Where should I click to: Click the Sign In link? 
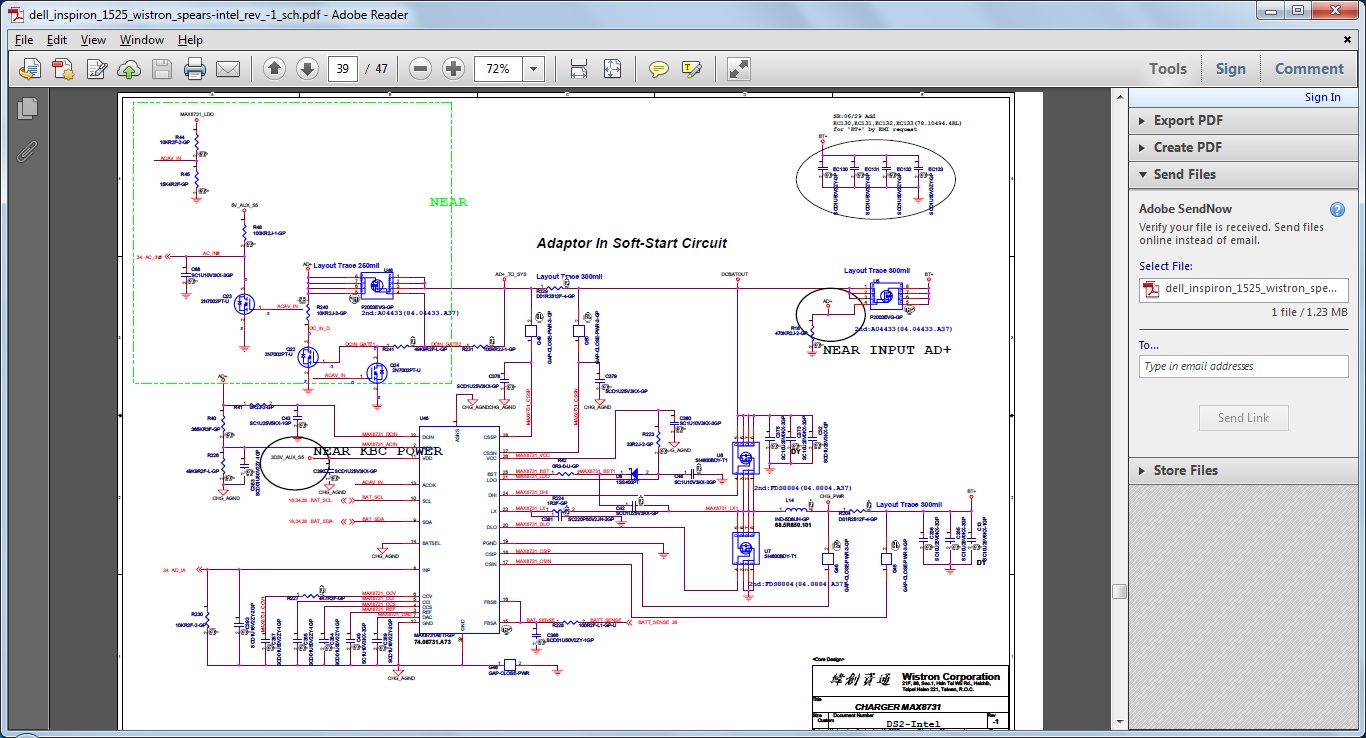(x=1322, y=97)
